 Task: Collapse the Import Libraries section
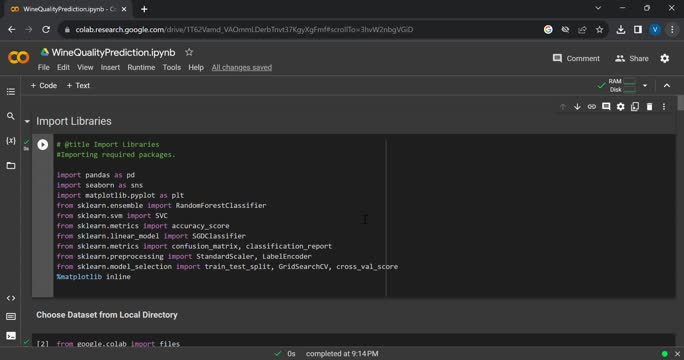click(27, 121)
